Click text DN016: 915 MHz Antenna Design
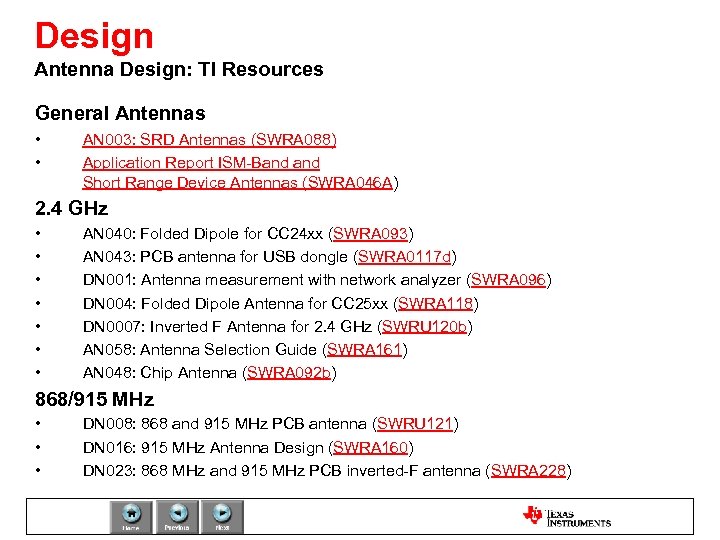Viewport: 720px width, 540px height. point(203,447)
